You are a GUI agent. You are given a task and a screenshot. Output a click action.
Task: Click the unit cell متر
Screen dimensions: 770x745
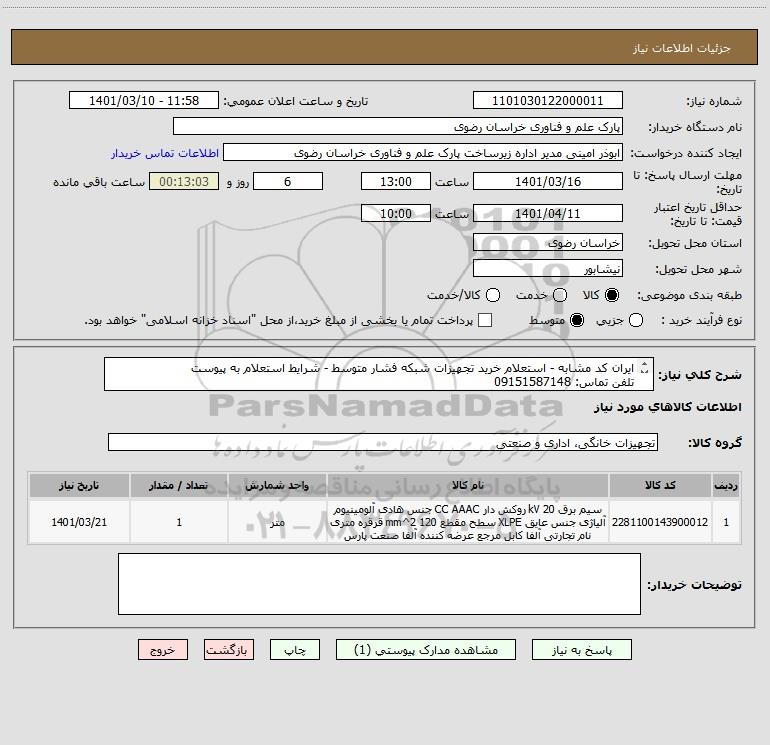click(277, 522)
